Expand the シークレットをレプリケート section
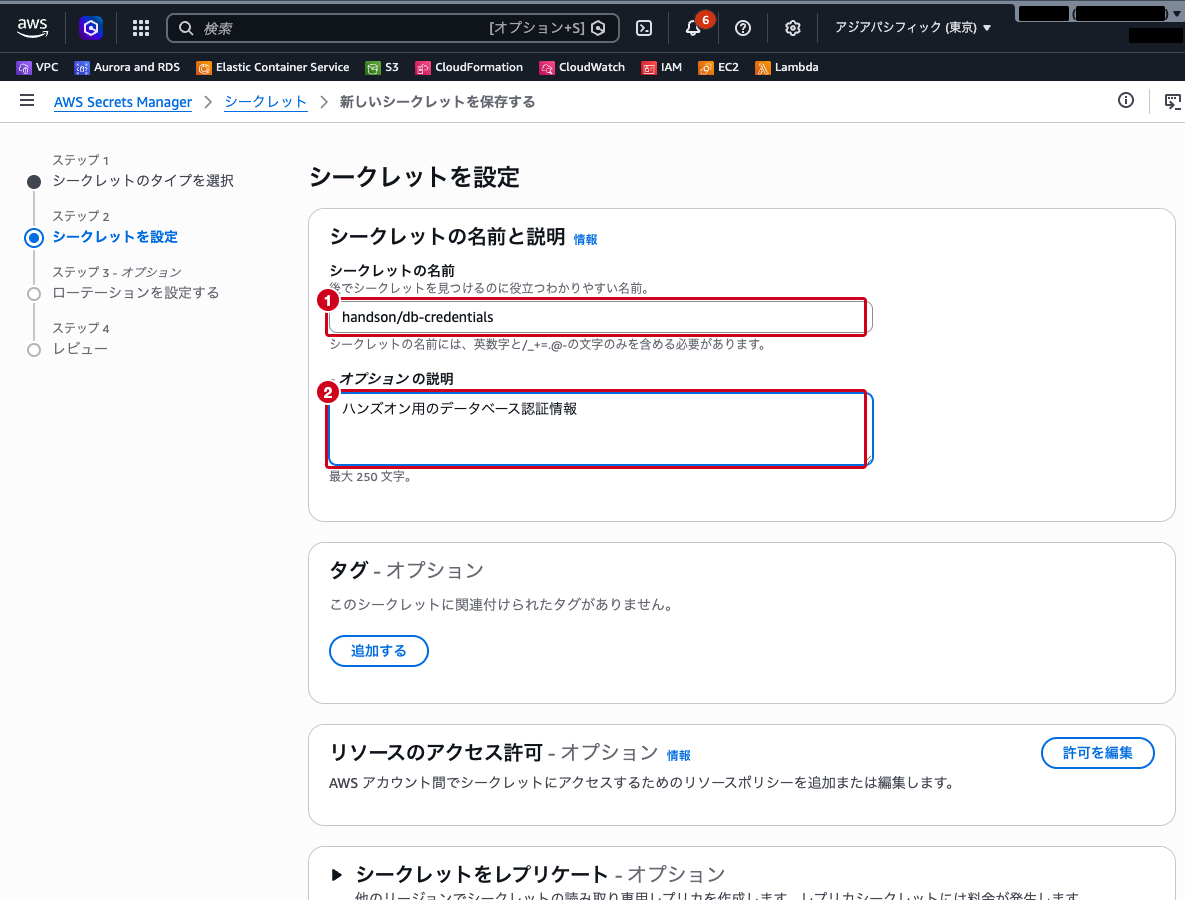 click(336, 875)
